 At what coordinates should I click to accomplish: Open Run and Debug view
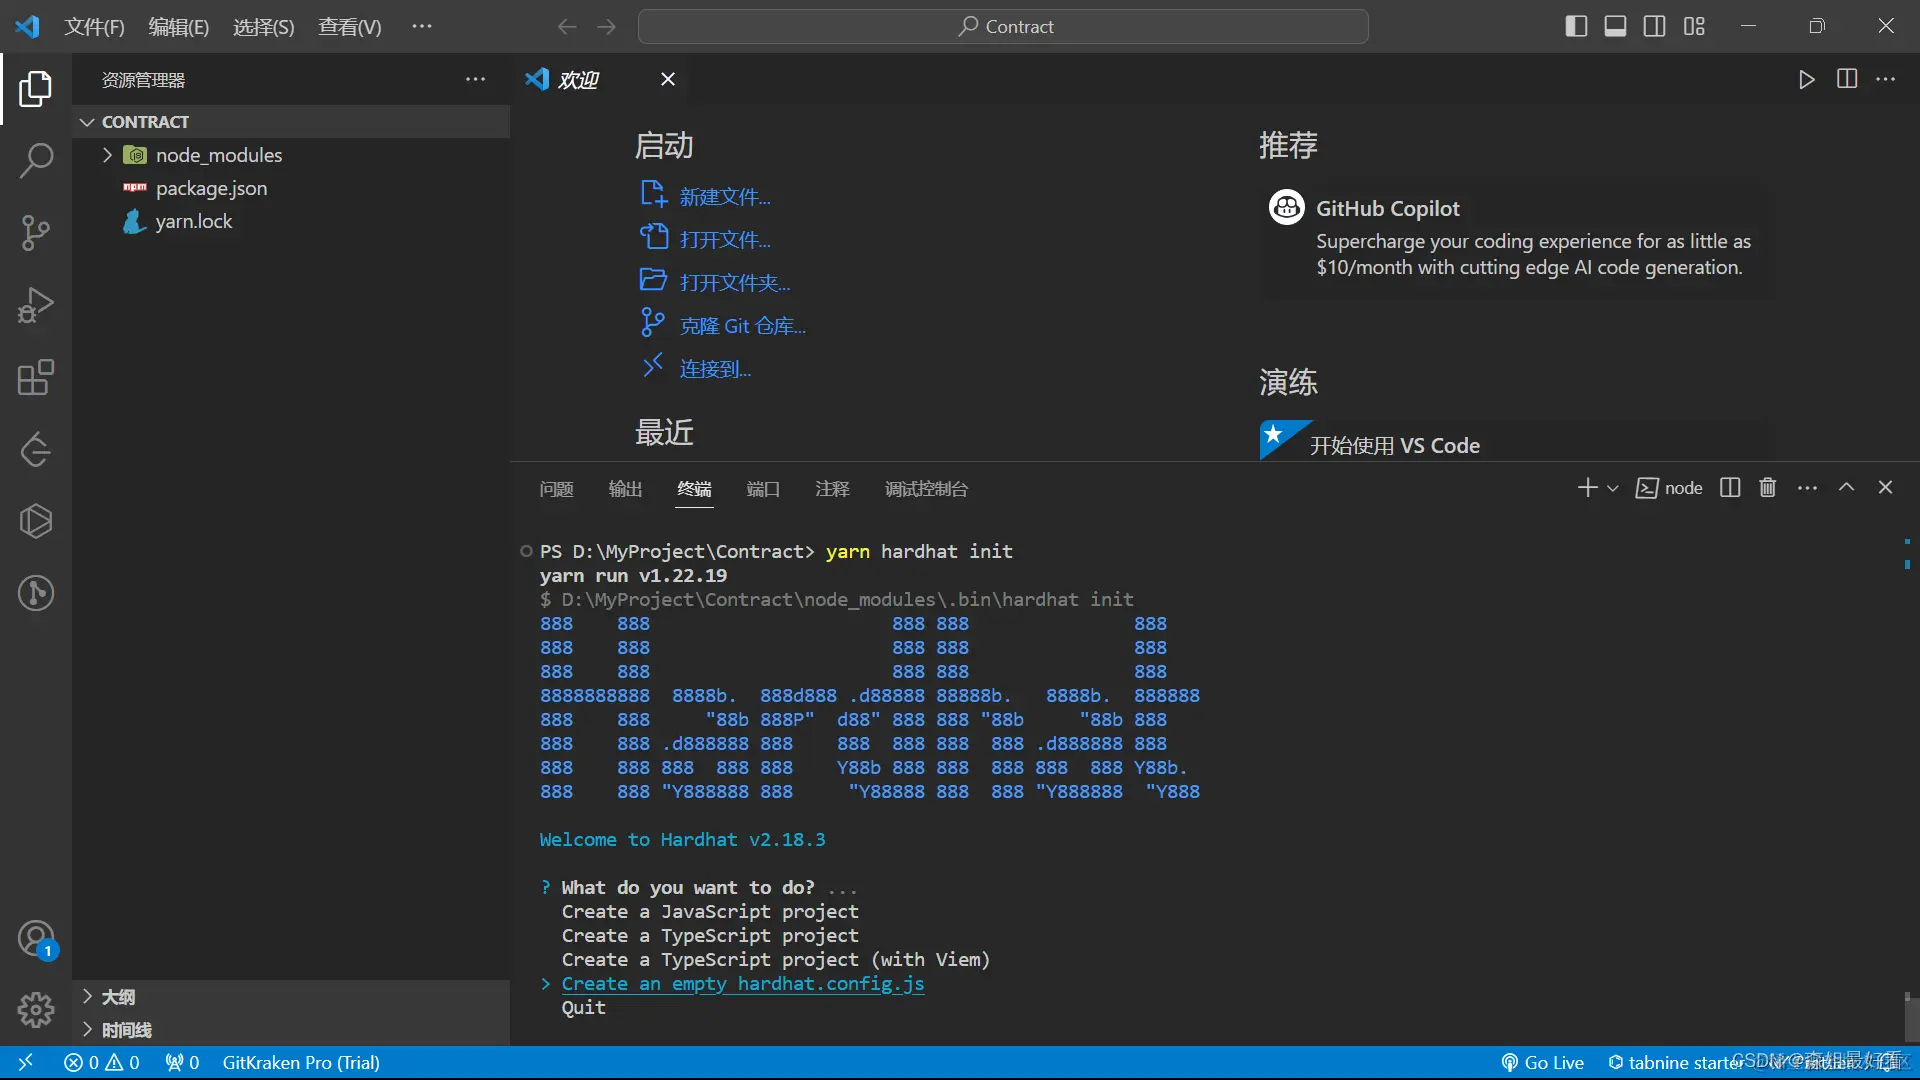click(36, 305)
